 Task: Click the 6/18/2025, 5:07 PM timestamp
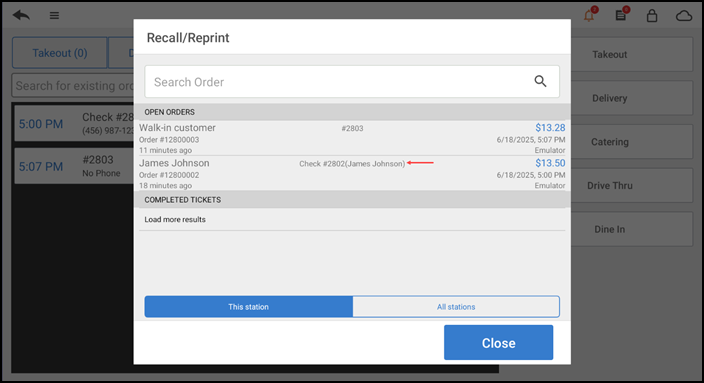[x=531, y=140]
